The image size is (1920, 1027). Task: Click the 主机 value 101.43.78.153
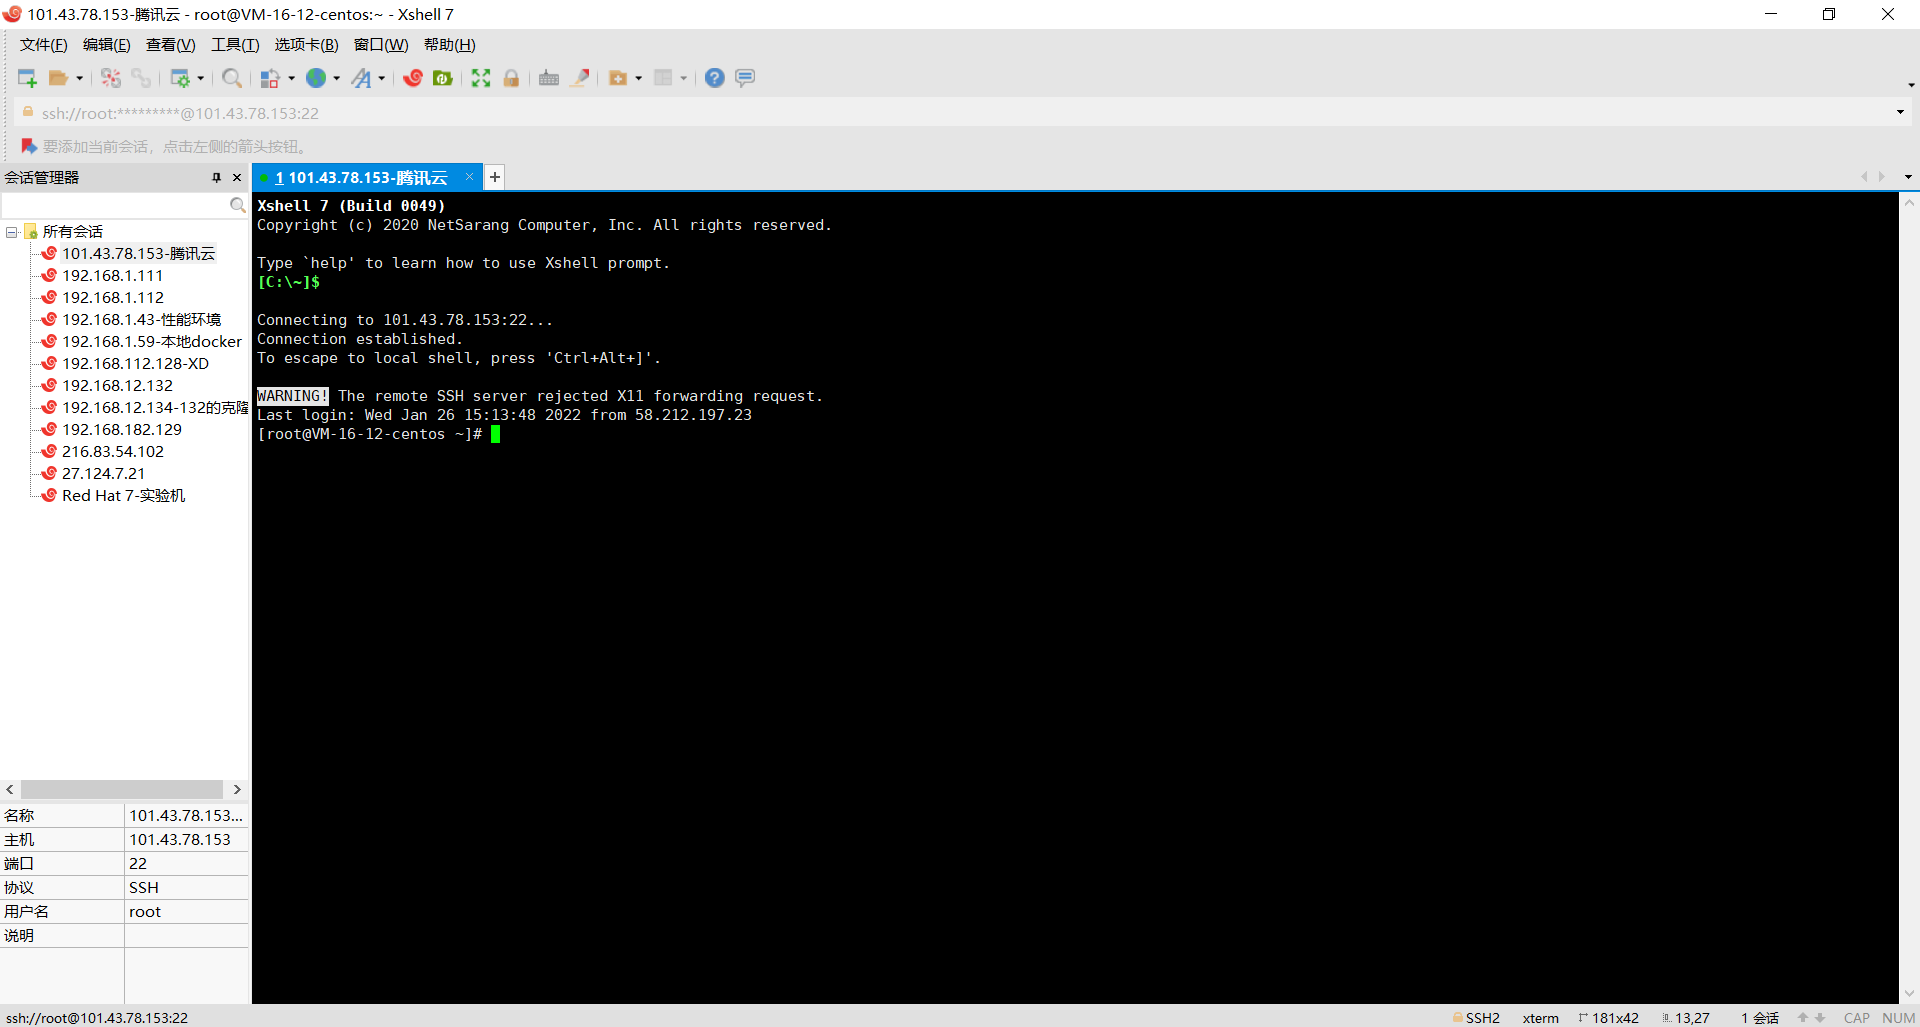pos(180,840)
